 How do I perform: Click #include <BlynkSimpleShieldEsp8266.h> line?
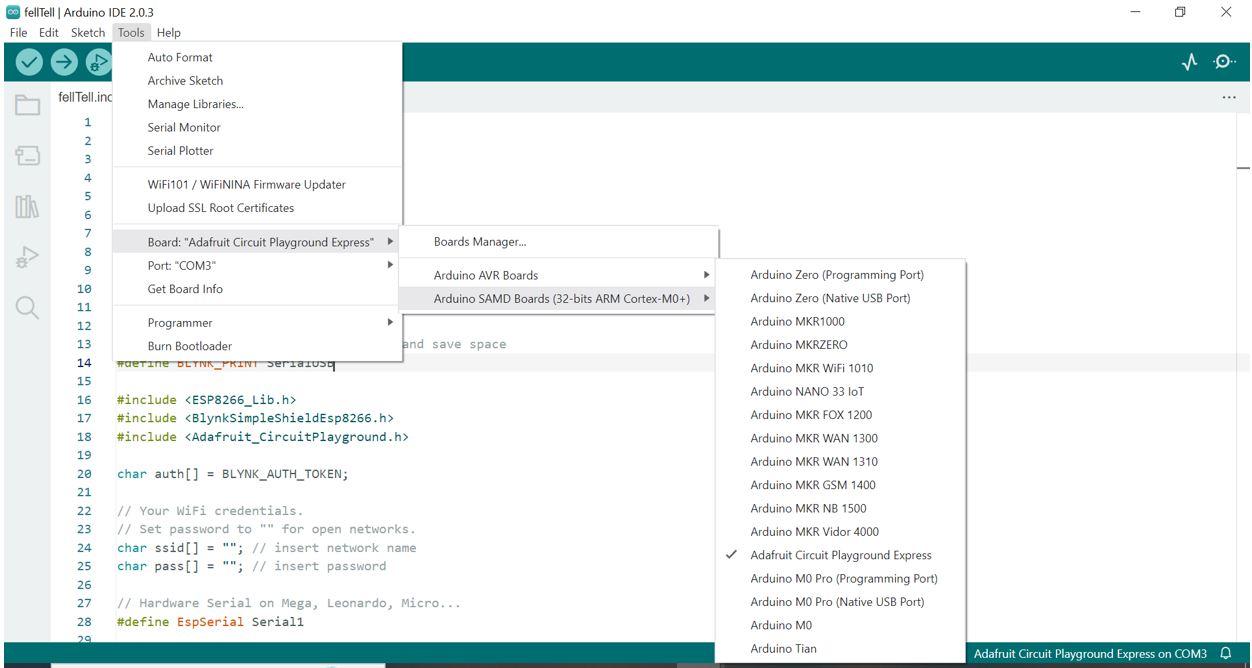(x=255, y=418)
